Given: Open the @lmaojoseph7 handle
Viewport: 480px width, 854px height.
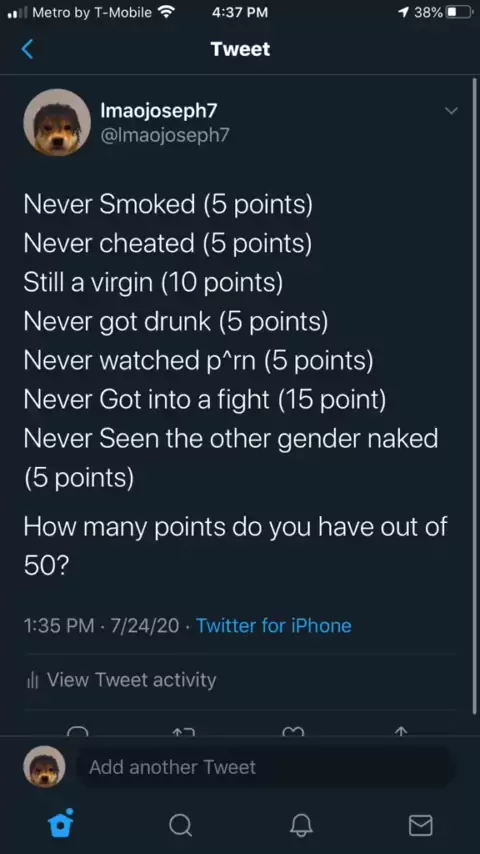Looking at the screenshot, I should pyautogui.click(x=165, y=135).
